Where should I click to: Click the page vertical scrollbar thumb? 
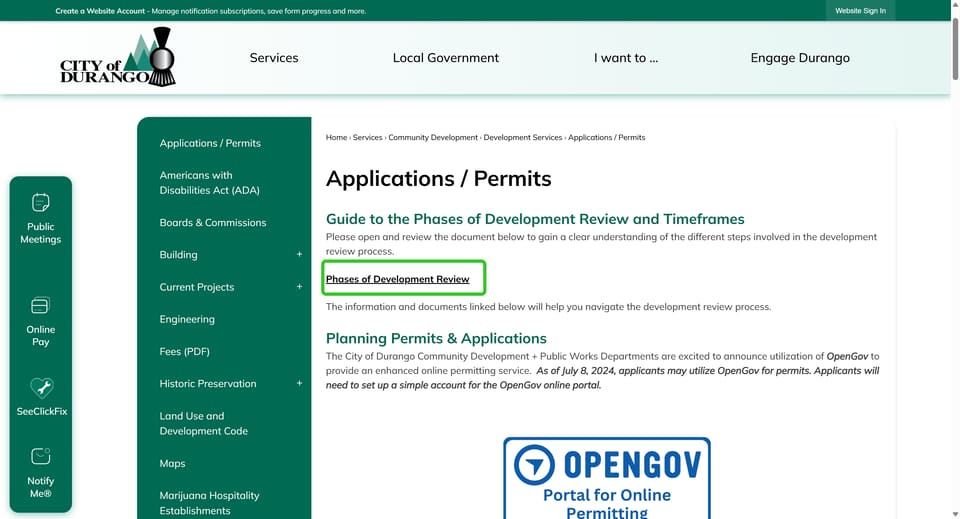tap(955, 48)
